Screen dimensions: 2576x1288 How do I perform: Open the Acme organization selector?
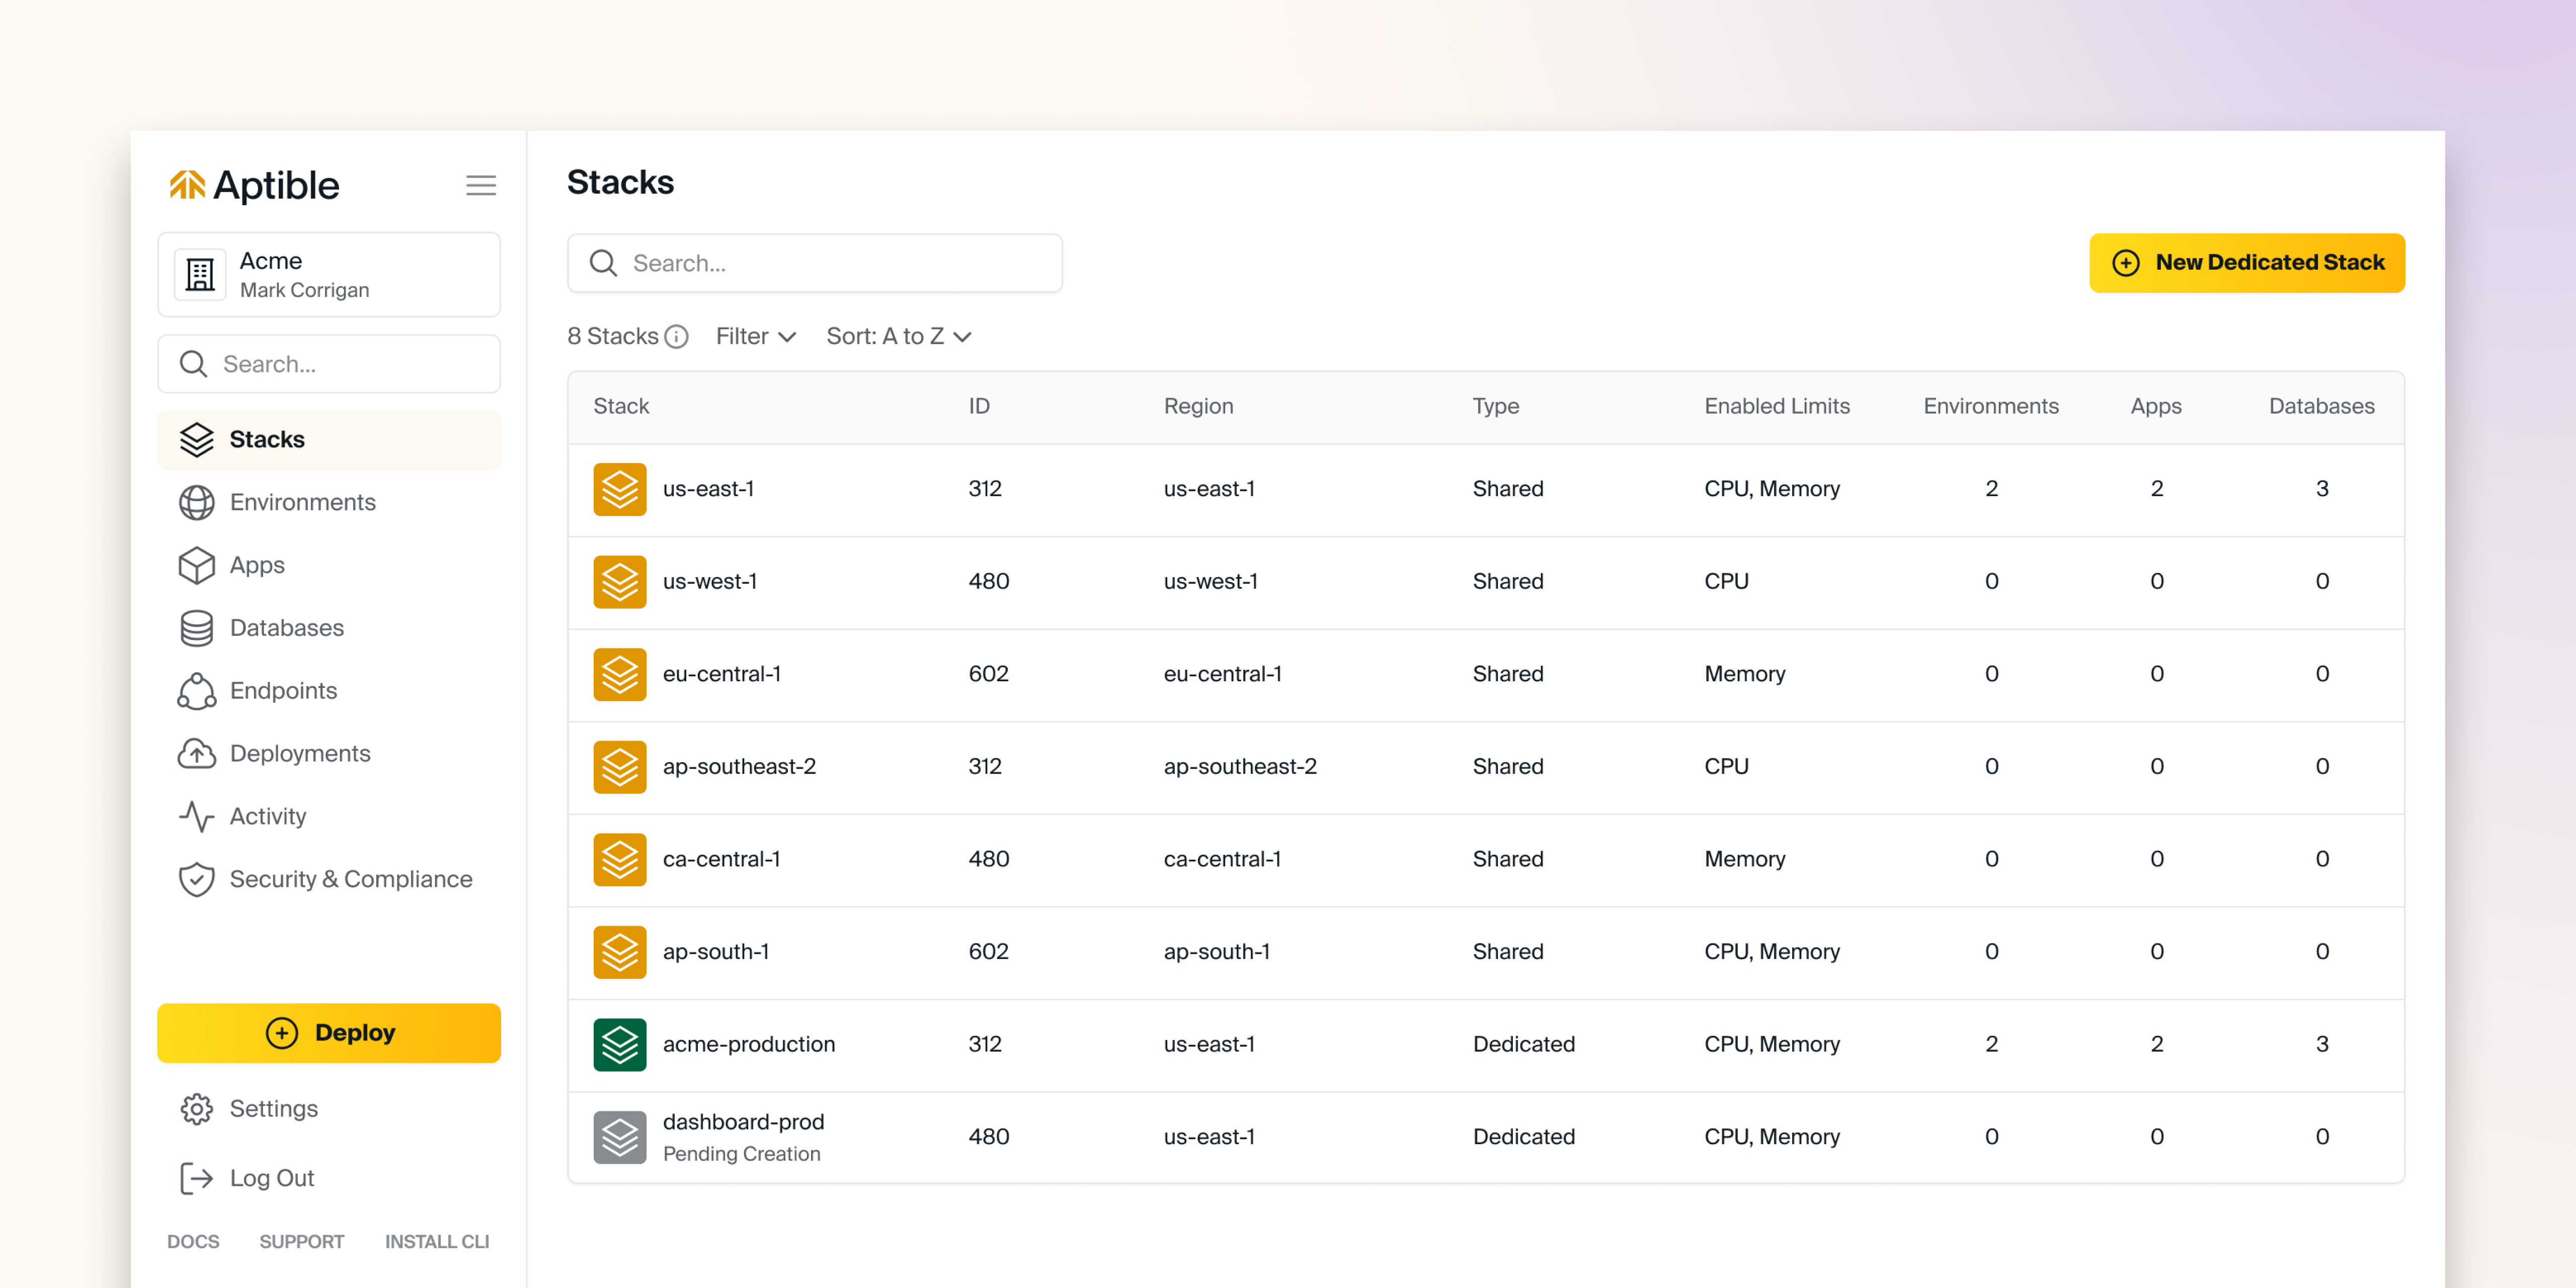329,275
